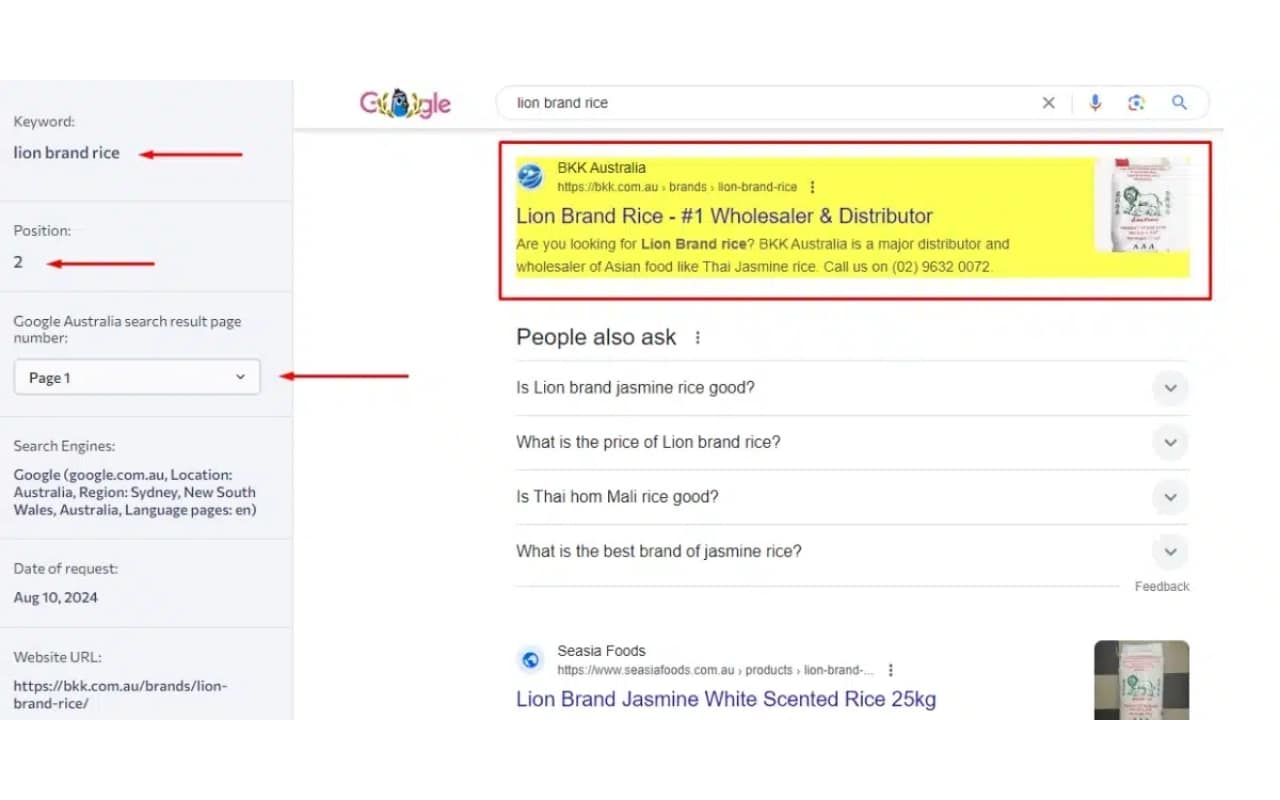Image resolution: width=1280 pixels, height=800 pixels.
Task: Click the Seasia Foods globe favicon
Action: [530, 660]
